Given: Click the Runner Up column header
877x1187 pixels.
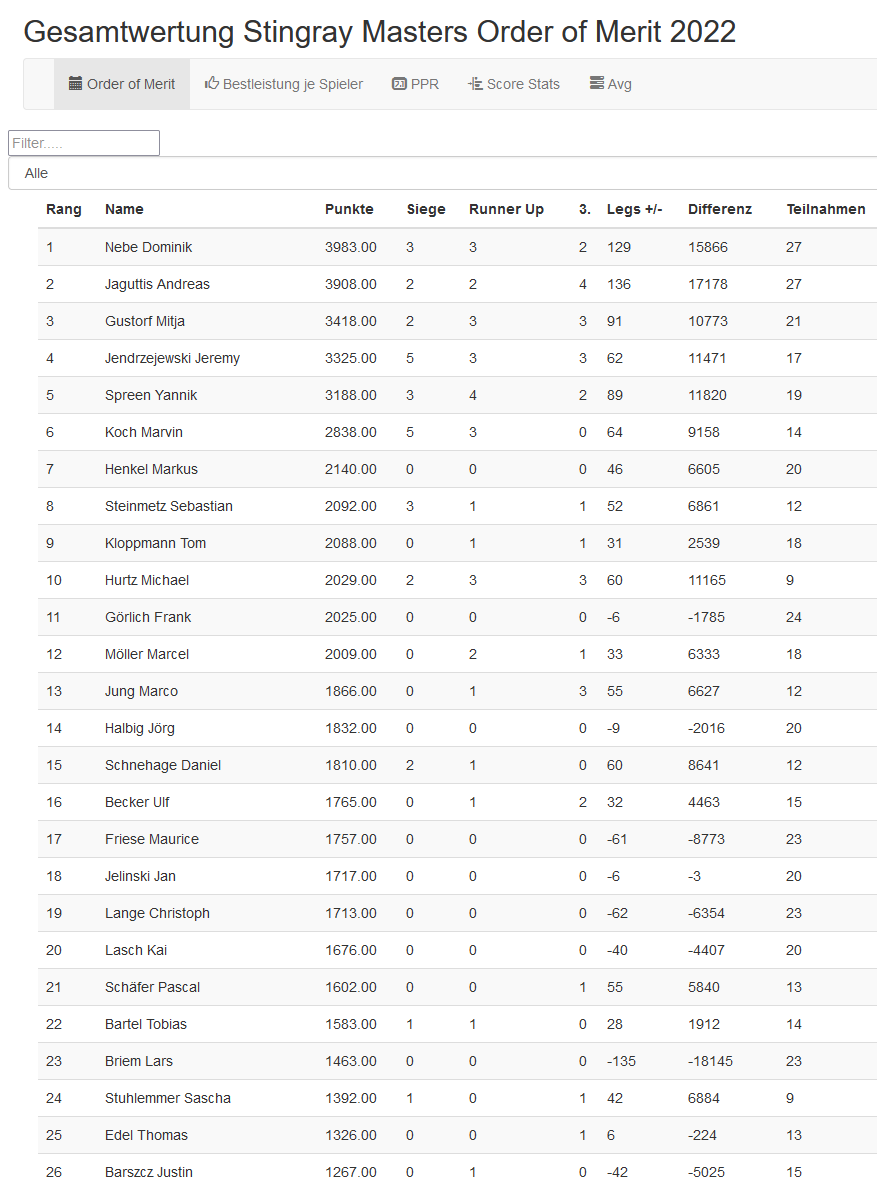Looking at the screenshot, I should [x=506, y=209].
